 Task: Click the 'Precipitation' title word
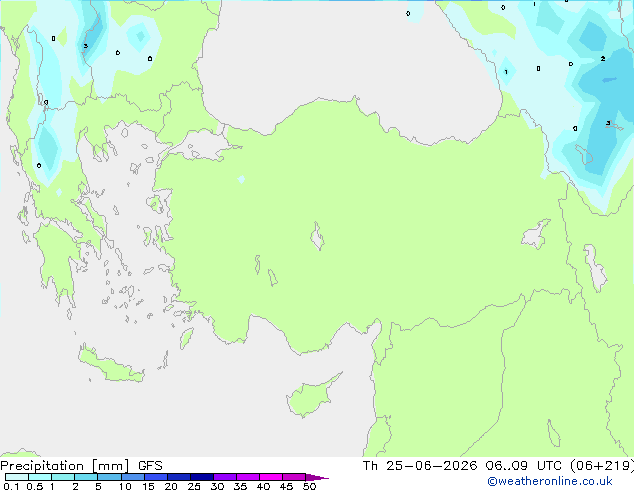tap(42, 466)
